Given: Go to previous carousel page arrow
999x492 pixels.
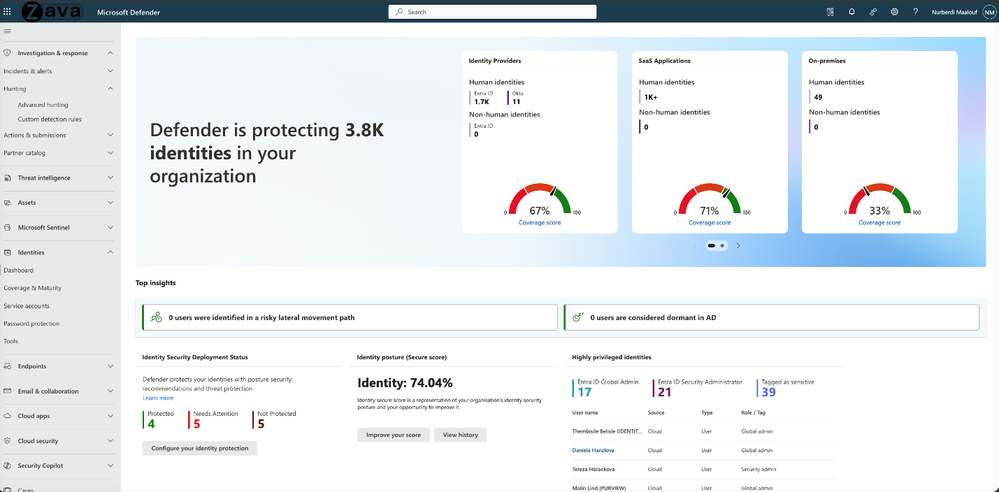Looking at the screenshot, I should (x=696, y=245).
